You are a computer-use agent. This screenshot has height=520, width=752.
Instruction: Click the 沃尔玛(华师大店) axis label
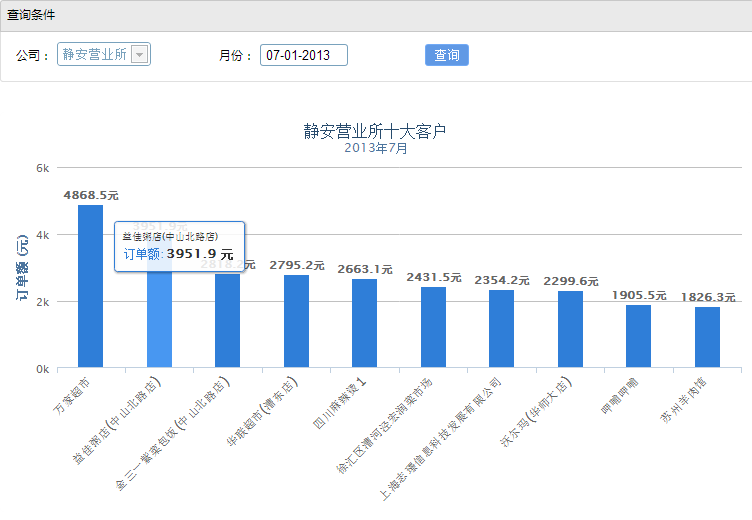(x=536, y=412)
